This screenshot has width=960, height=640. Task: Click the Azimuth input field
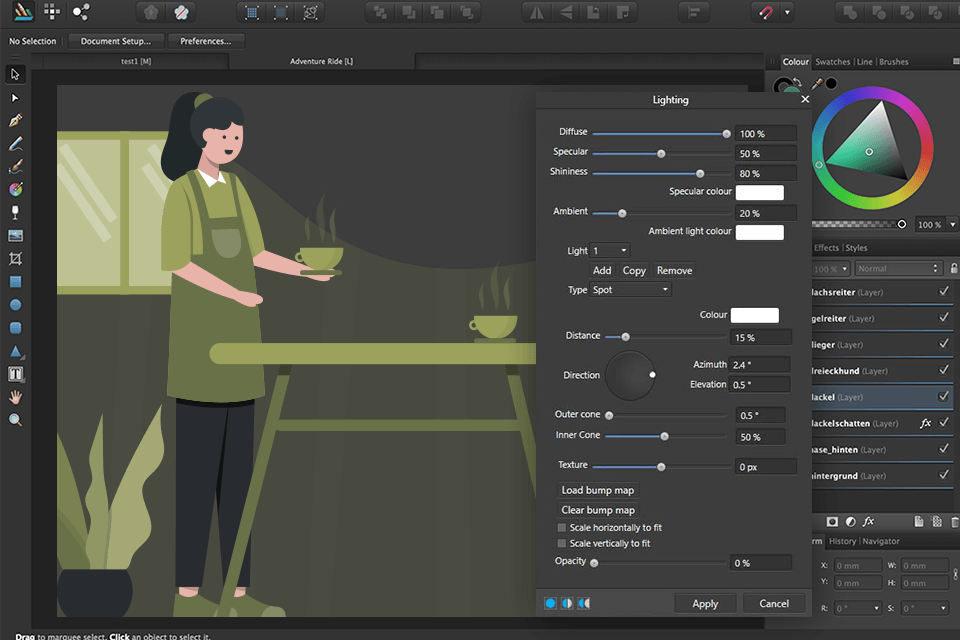[762, 364]
